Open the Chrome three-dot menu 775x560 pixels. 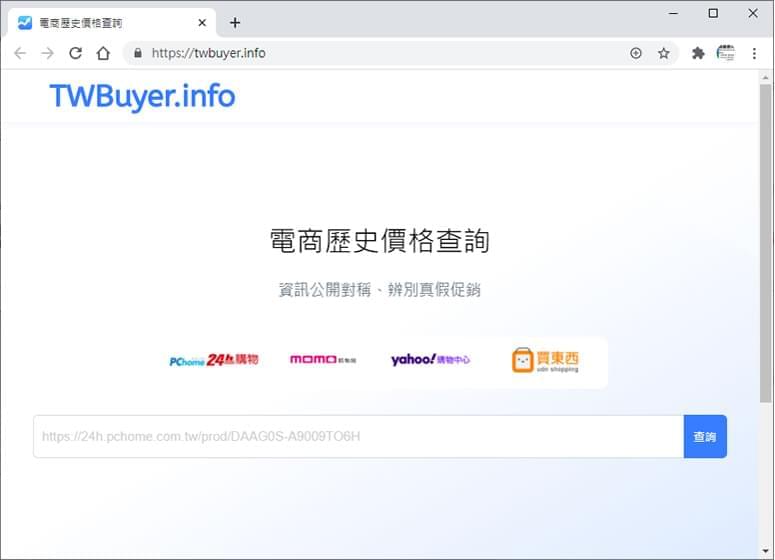tap(754, 53)
